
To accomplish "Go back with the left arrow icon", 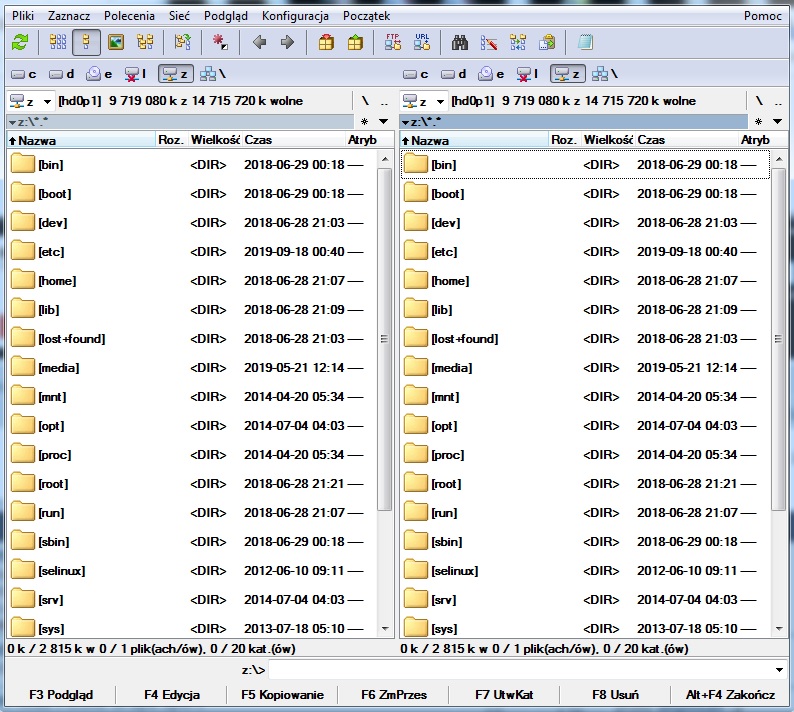I will click(259, 42).
